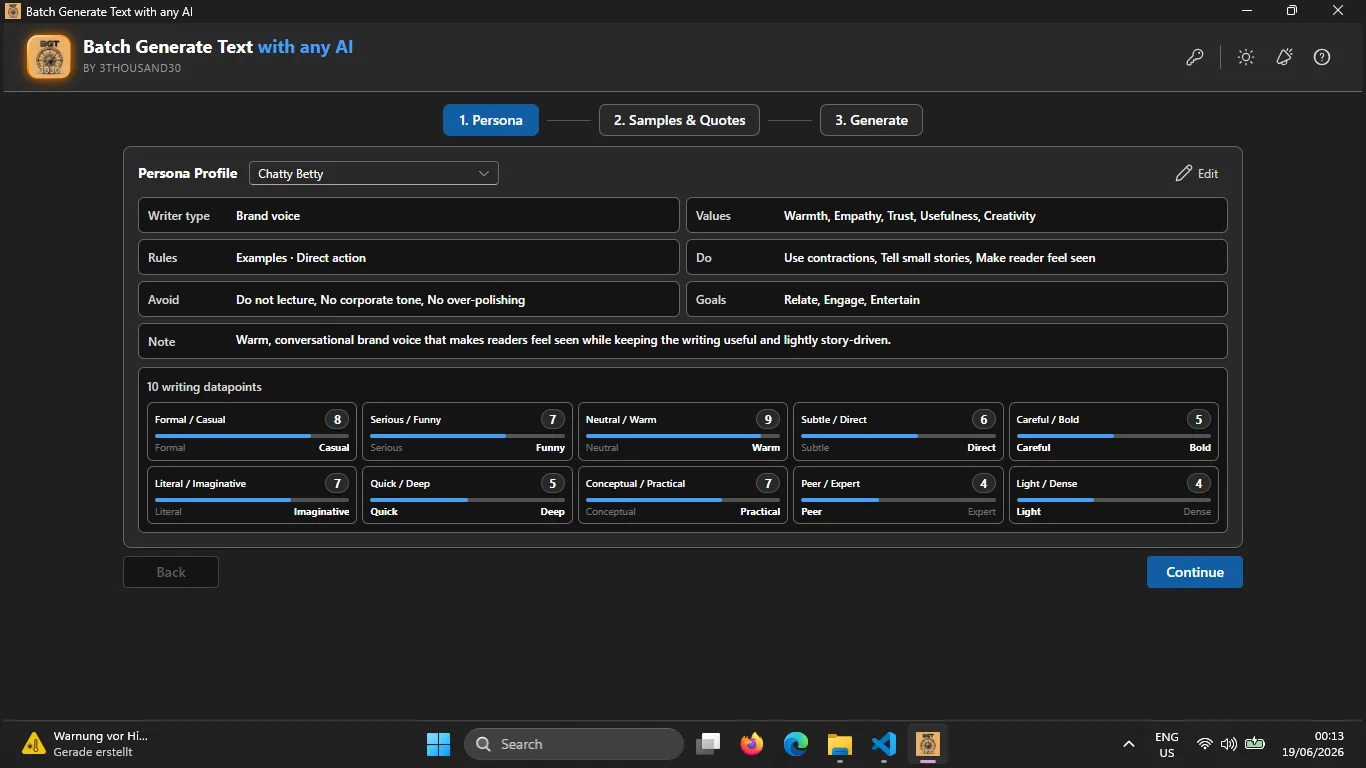Viewport: 1366px width, 768px height.
Task: Click the Rules text 'Examples · Direct action'
Action: (x=301, y=258)
